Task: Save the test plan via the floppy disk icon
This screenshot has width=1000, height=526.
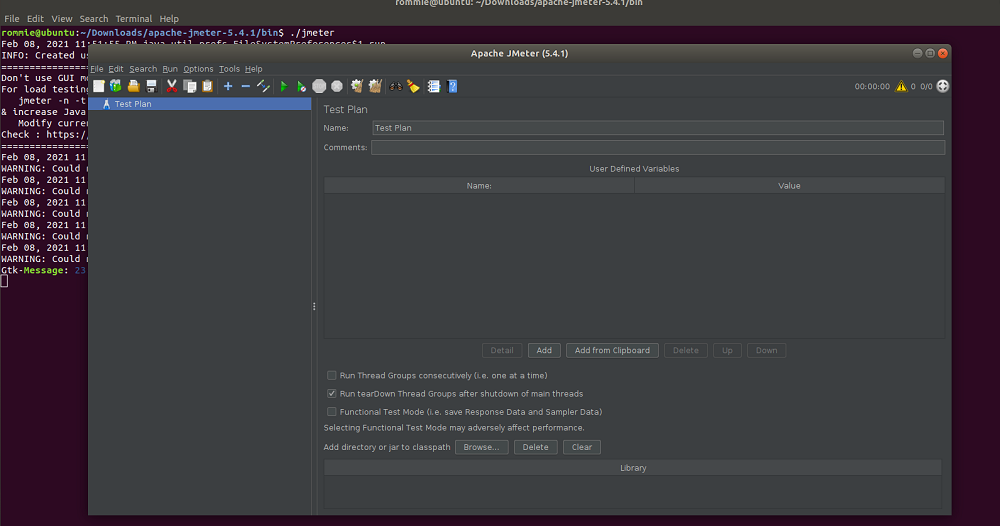Action: tap(151, 86)
